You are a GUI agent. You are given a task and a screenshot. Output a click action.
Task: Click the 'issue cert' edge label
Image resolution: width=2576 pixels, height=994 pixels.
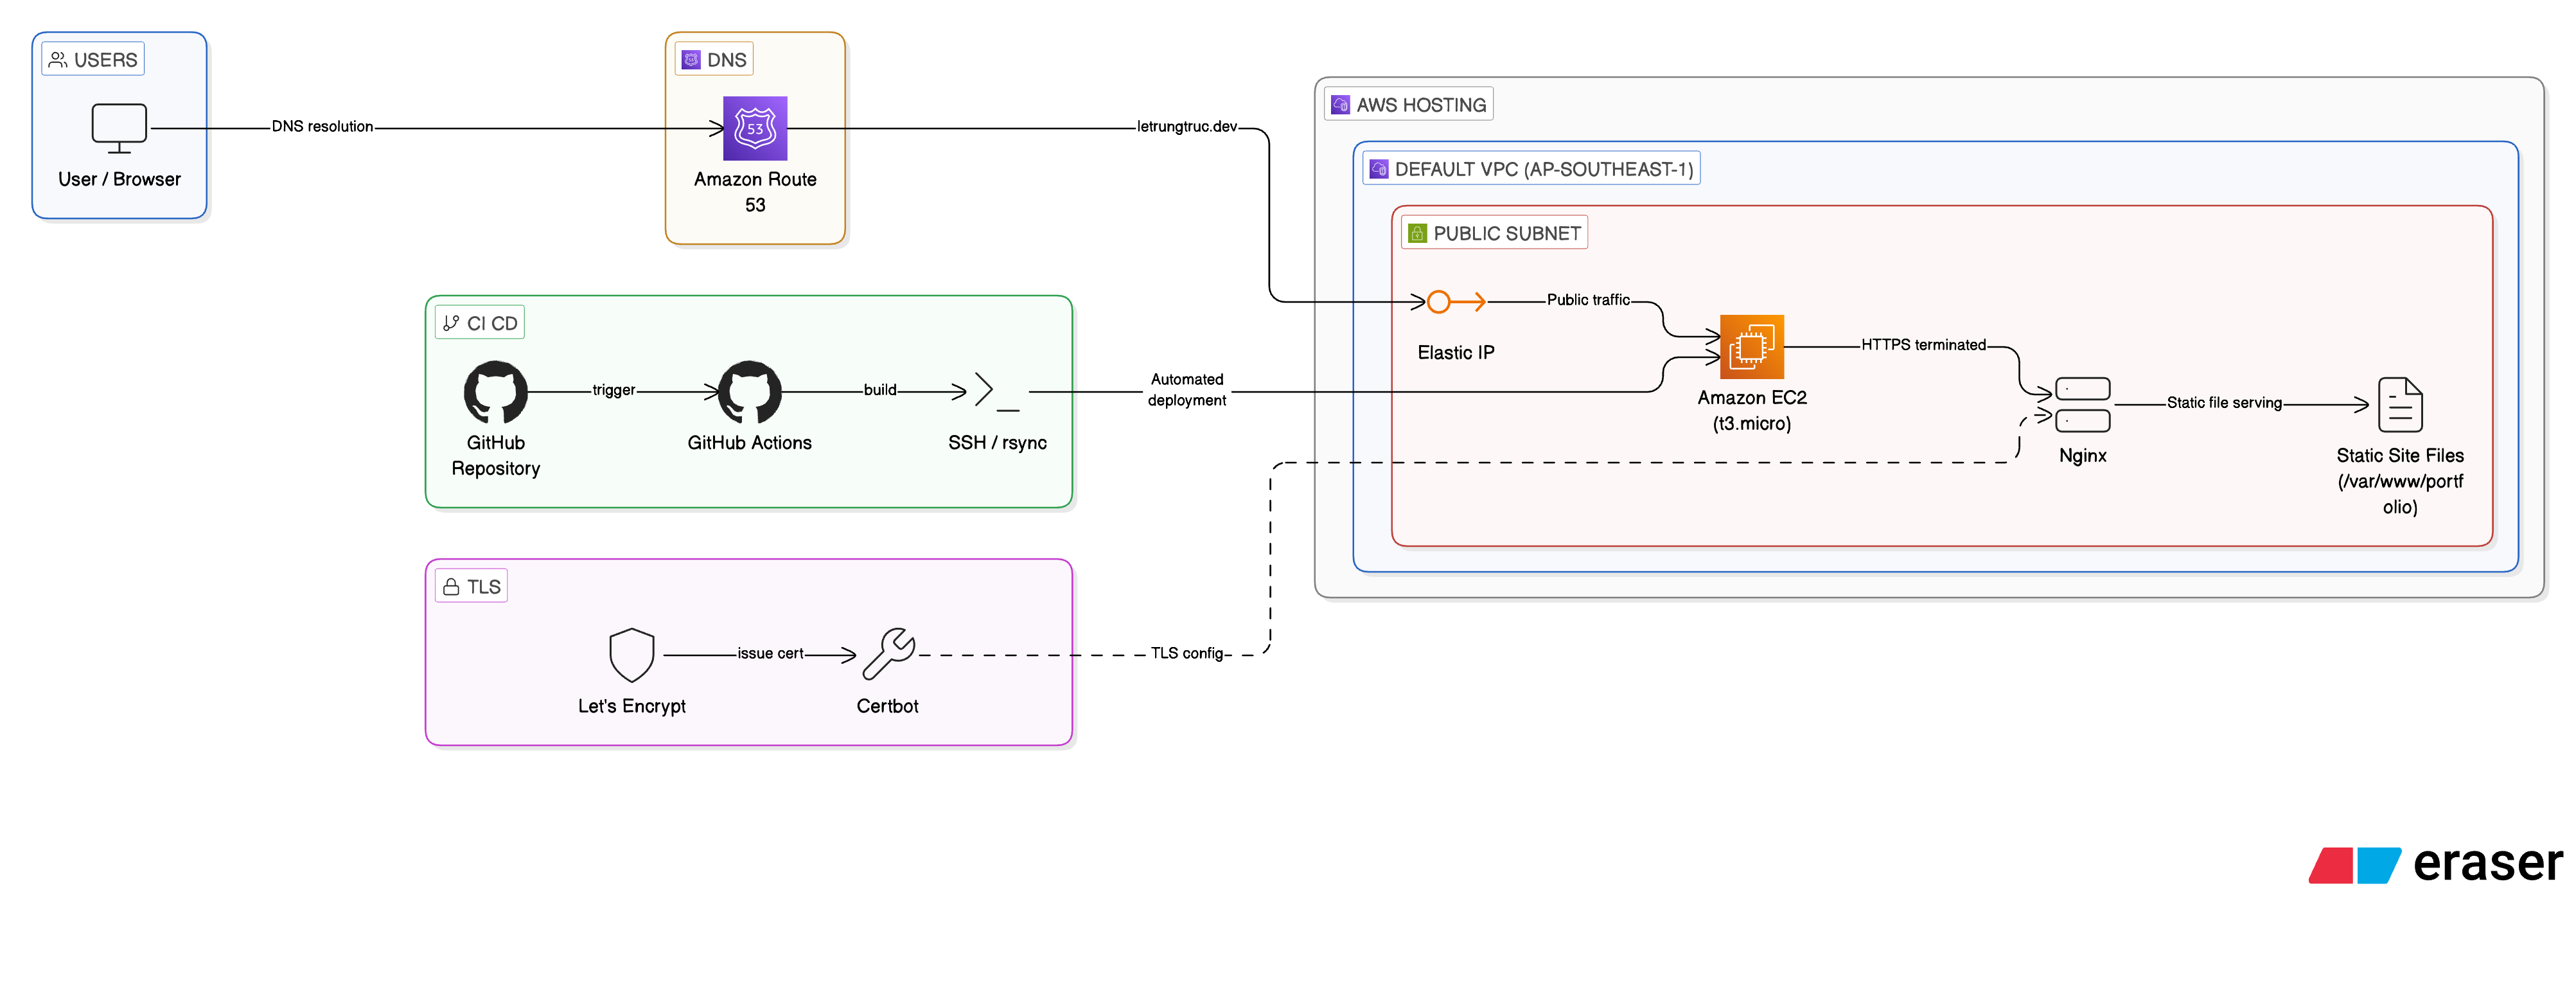point(770,654)
